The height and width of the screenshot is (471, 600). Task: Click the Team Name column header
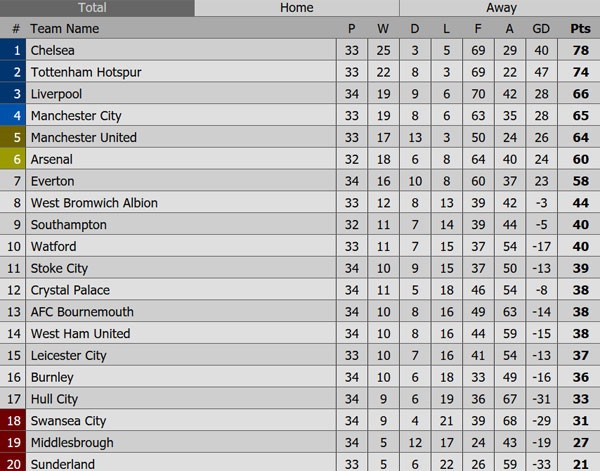coord(65,29)
